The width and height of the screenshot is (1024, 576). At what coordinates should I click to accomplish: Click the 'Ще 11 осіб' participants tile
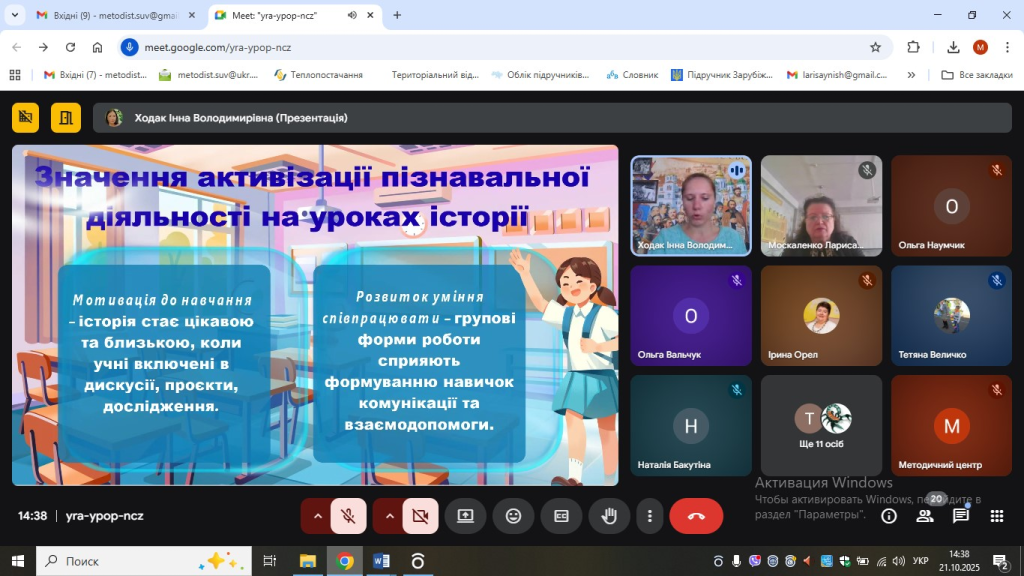(x=821, y=425)
